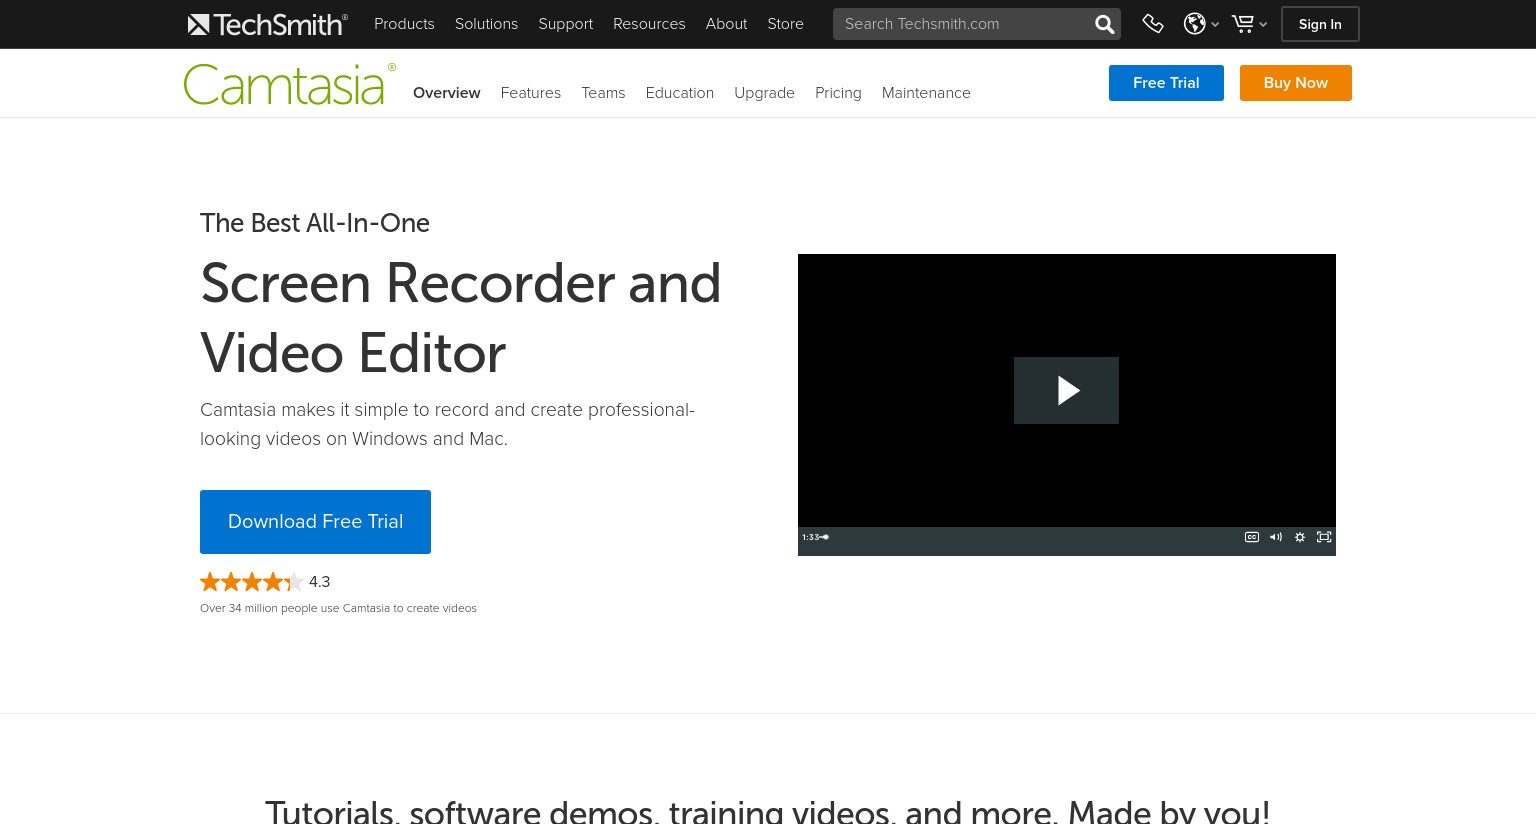Click the orange Buy Now button

point(1295,83)
